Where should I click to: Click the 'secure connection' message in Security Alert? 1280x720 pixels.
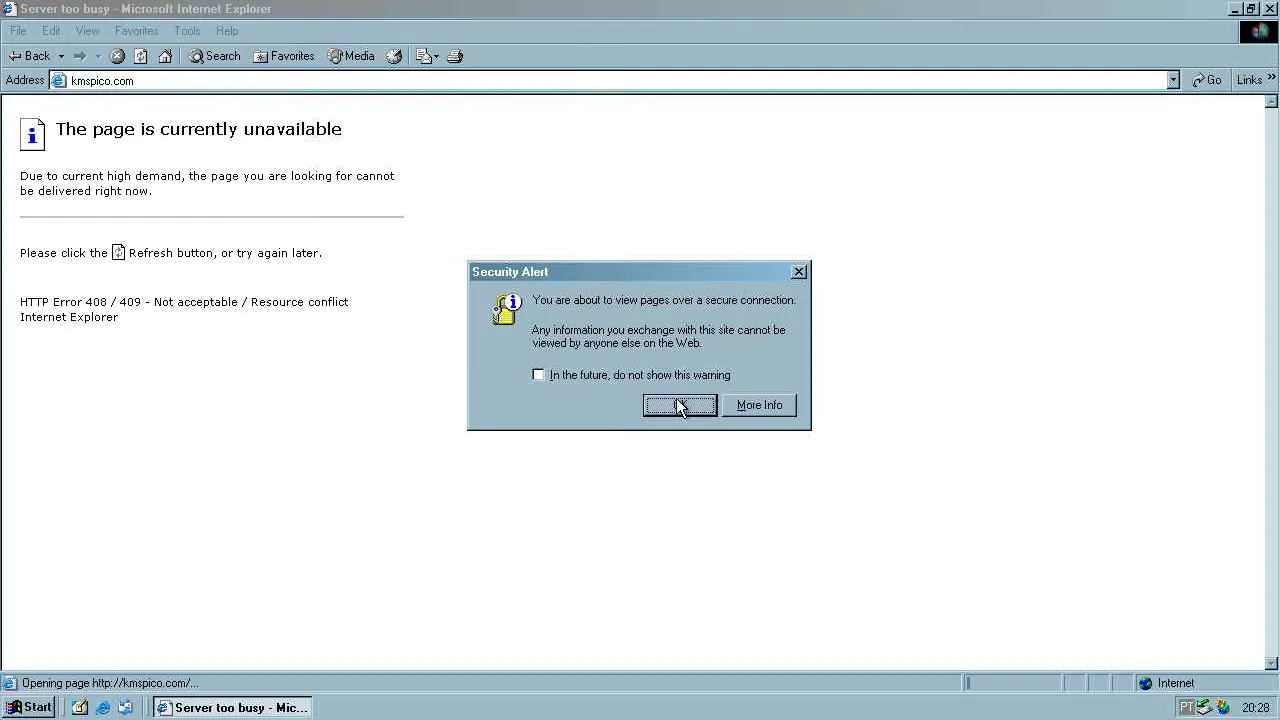click(x=664, y=300)
